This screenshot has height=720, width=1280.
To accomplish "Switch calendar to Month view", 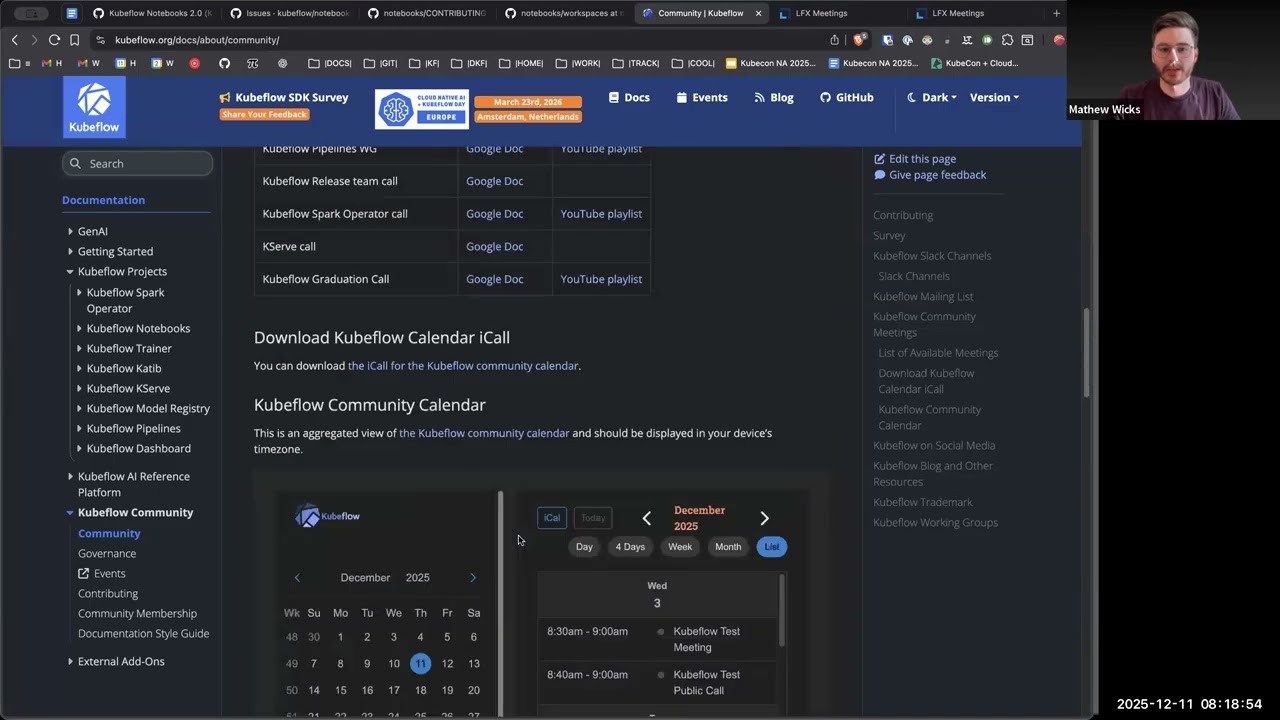I will pos(728,547).
